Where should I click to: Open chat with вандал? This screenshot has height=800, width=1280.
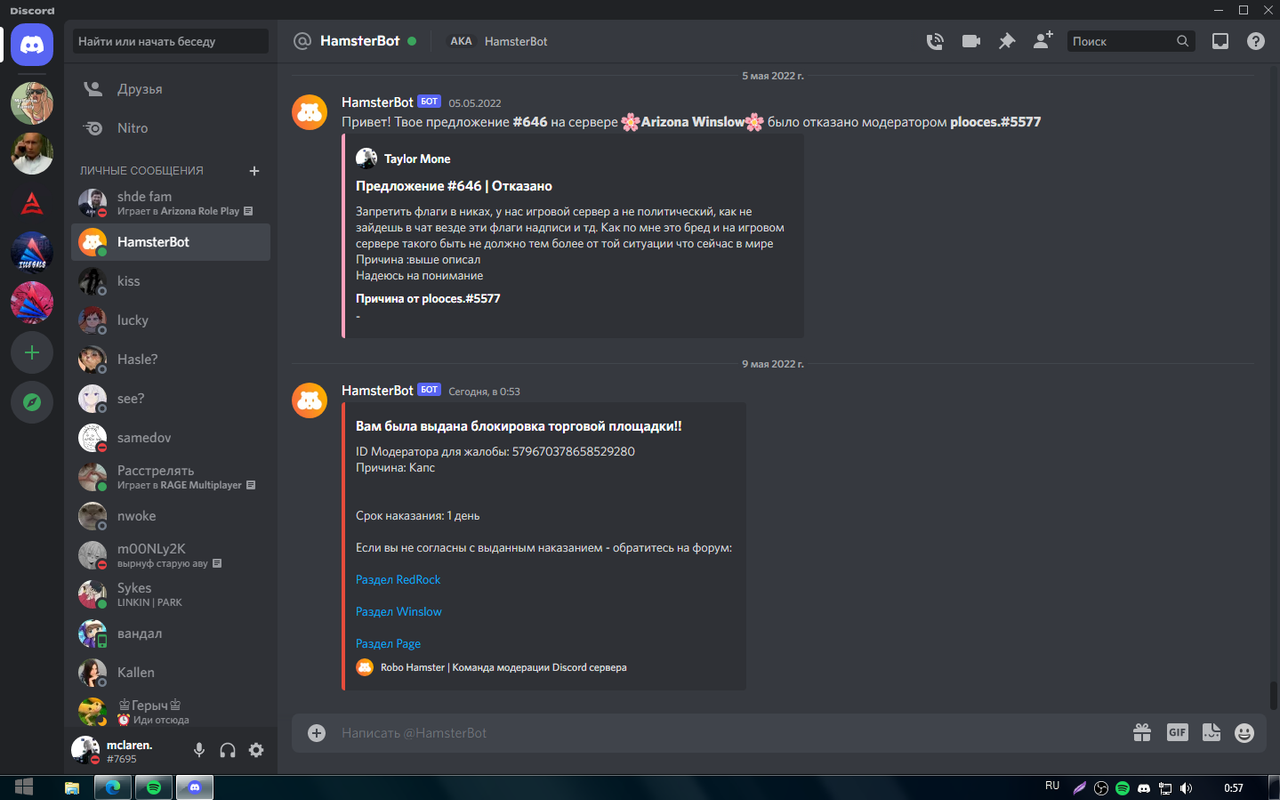pyautogui.click(x=171, y=633)
